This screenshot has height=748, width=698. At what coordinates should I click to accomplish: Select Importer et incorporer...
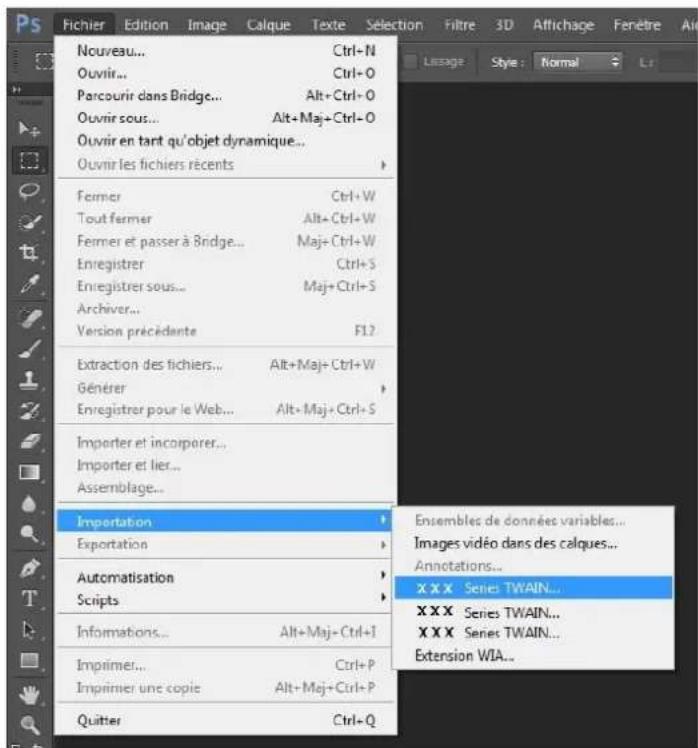(x=226, y=443)
